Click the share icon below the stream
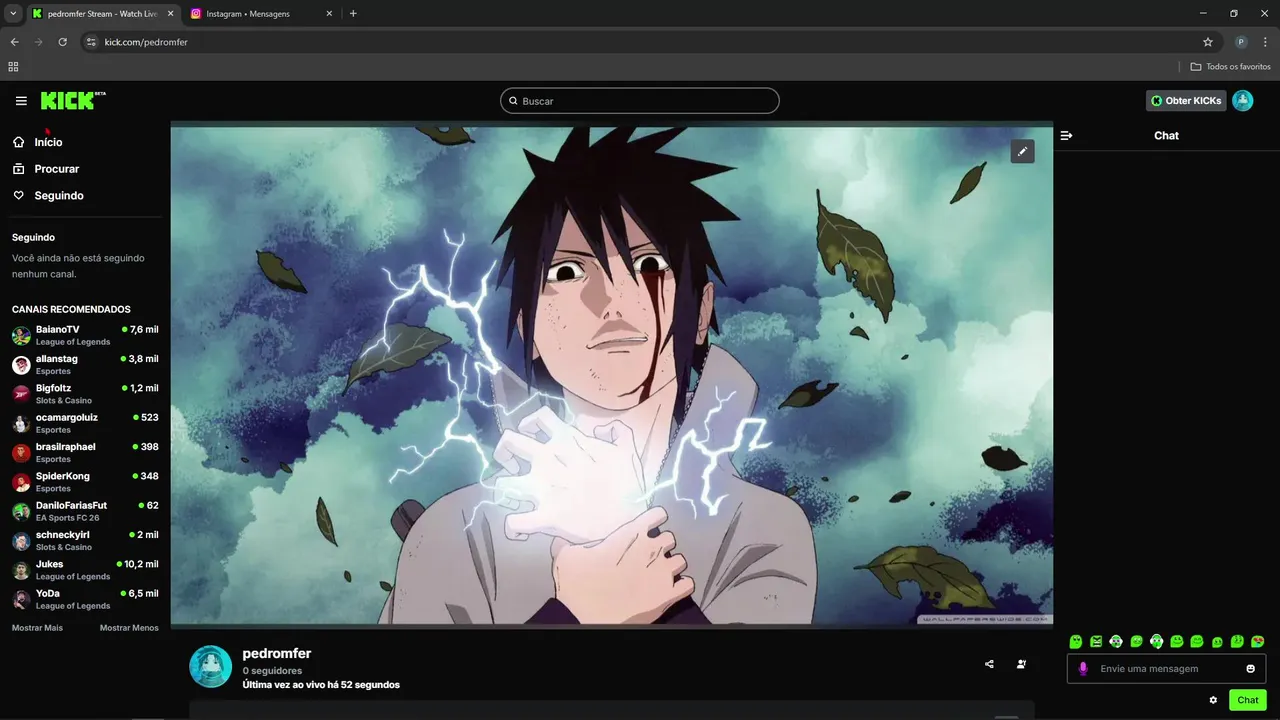Viewport: 1280px width, 720px height. 989,664
